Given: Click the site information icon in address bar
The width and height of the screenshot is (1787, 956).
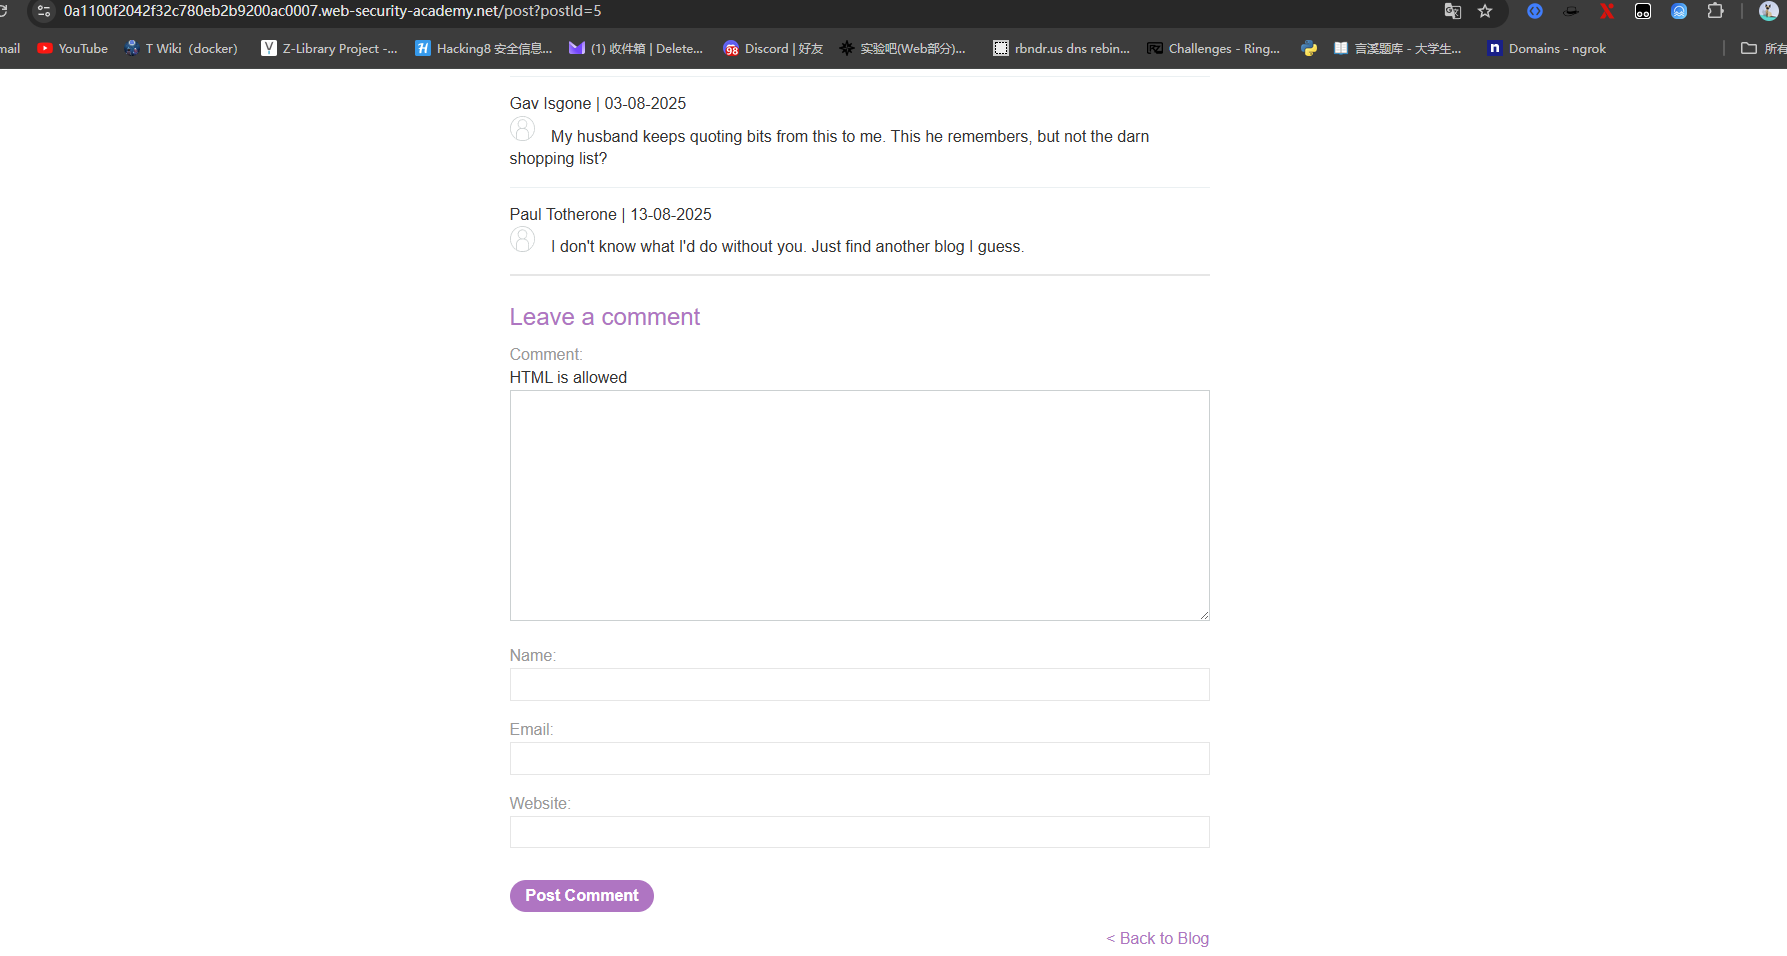Looking at the screenshot, I should tap(43, 11).
